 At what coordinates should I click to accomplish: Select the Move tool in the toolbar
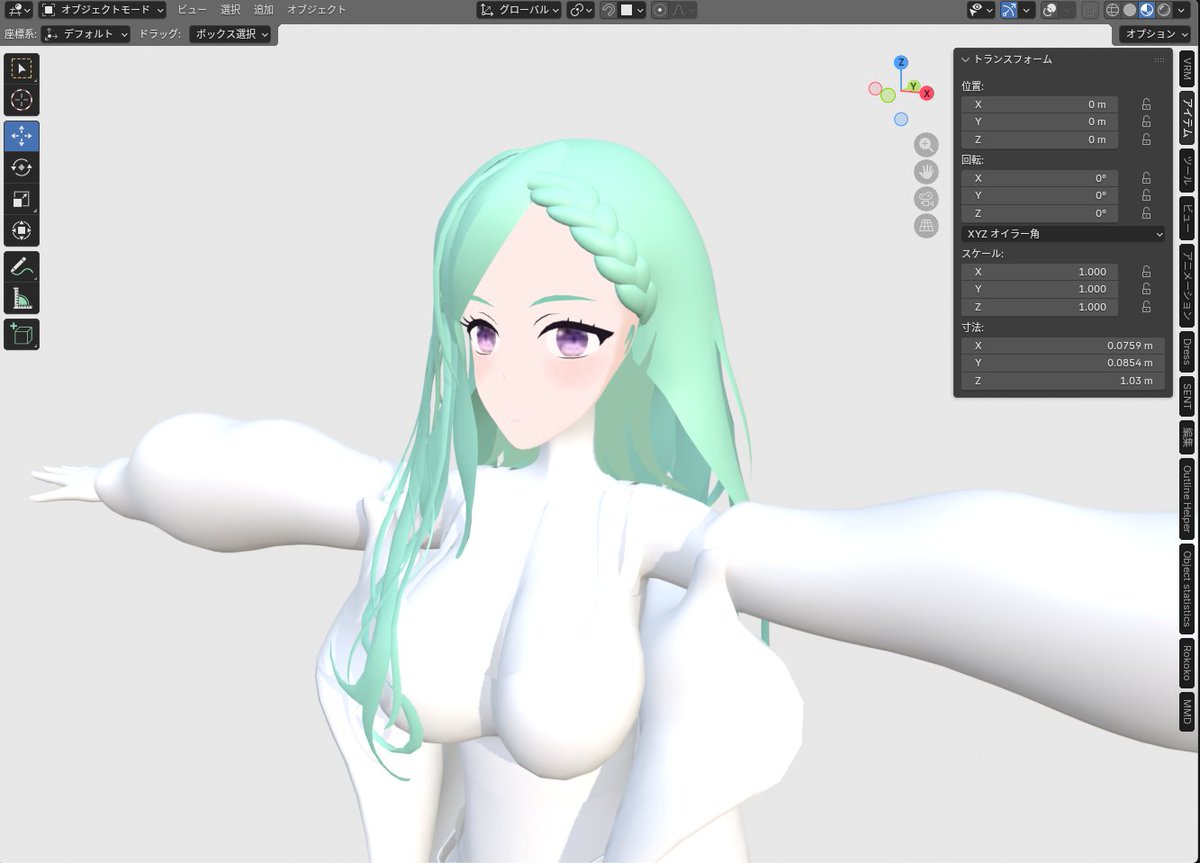23,137
